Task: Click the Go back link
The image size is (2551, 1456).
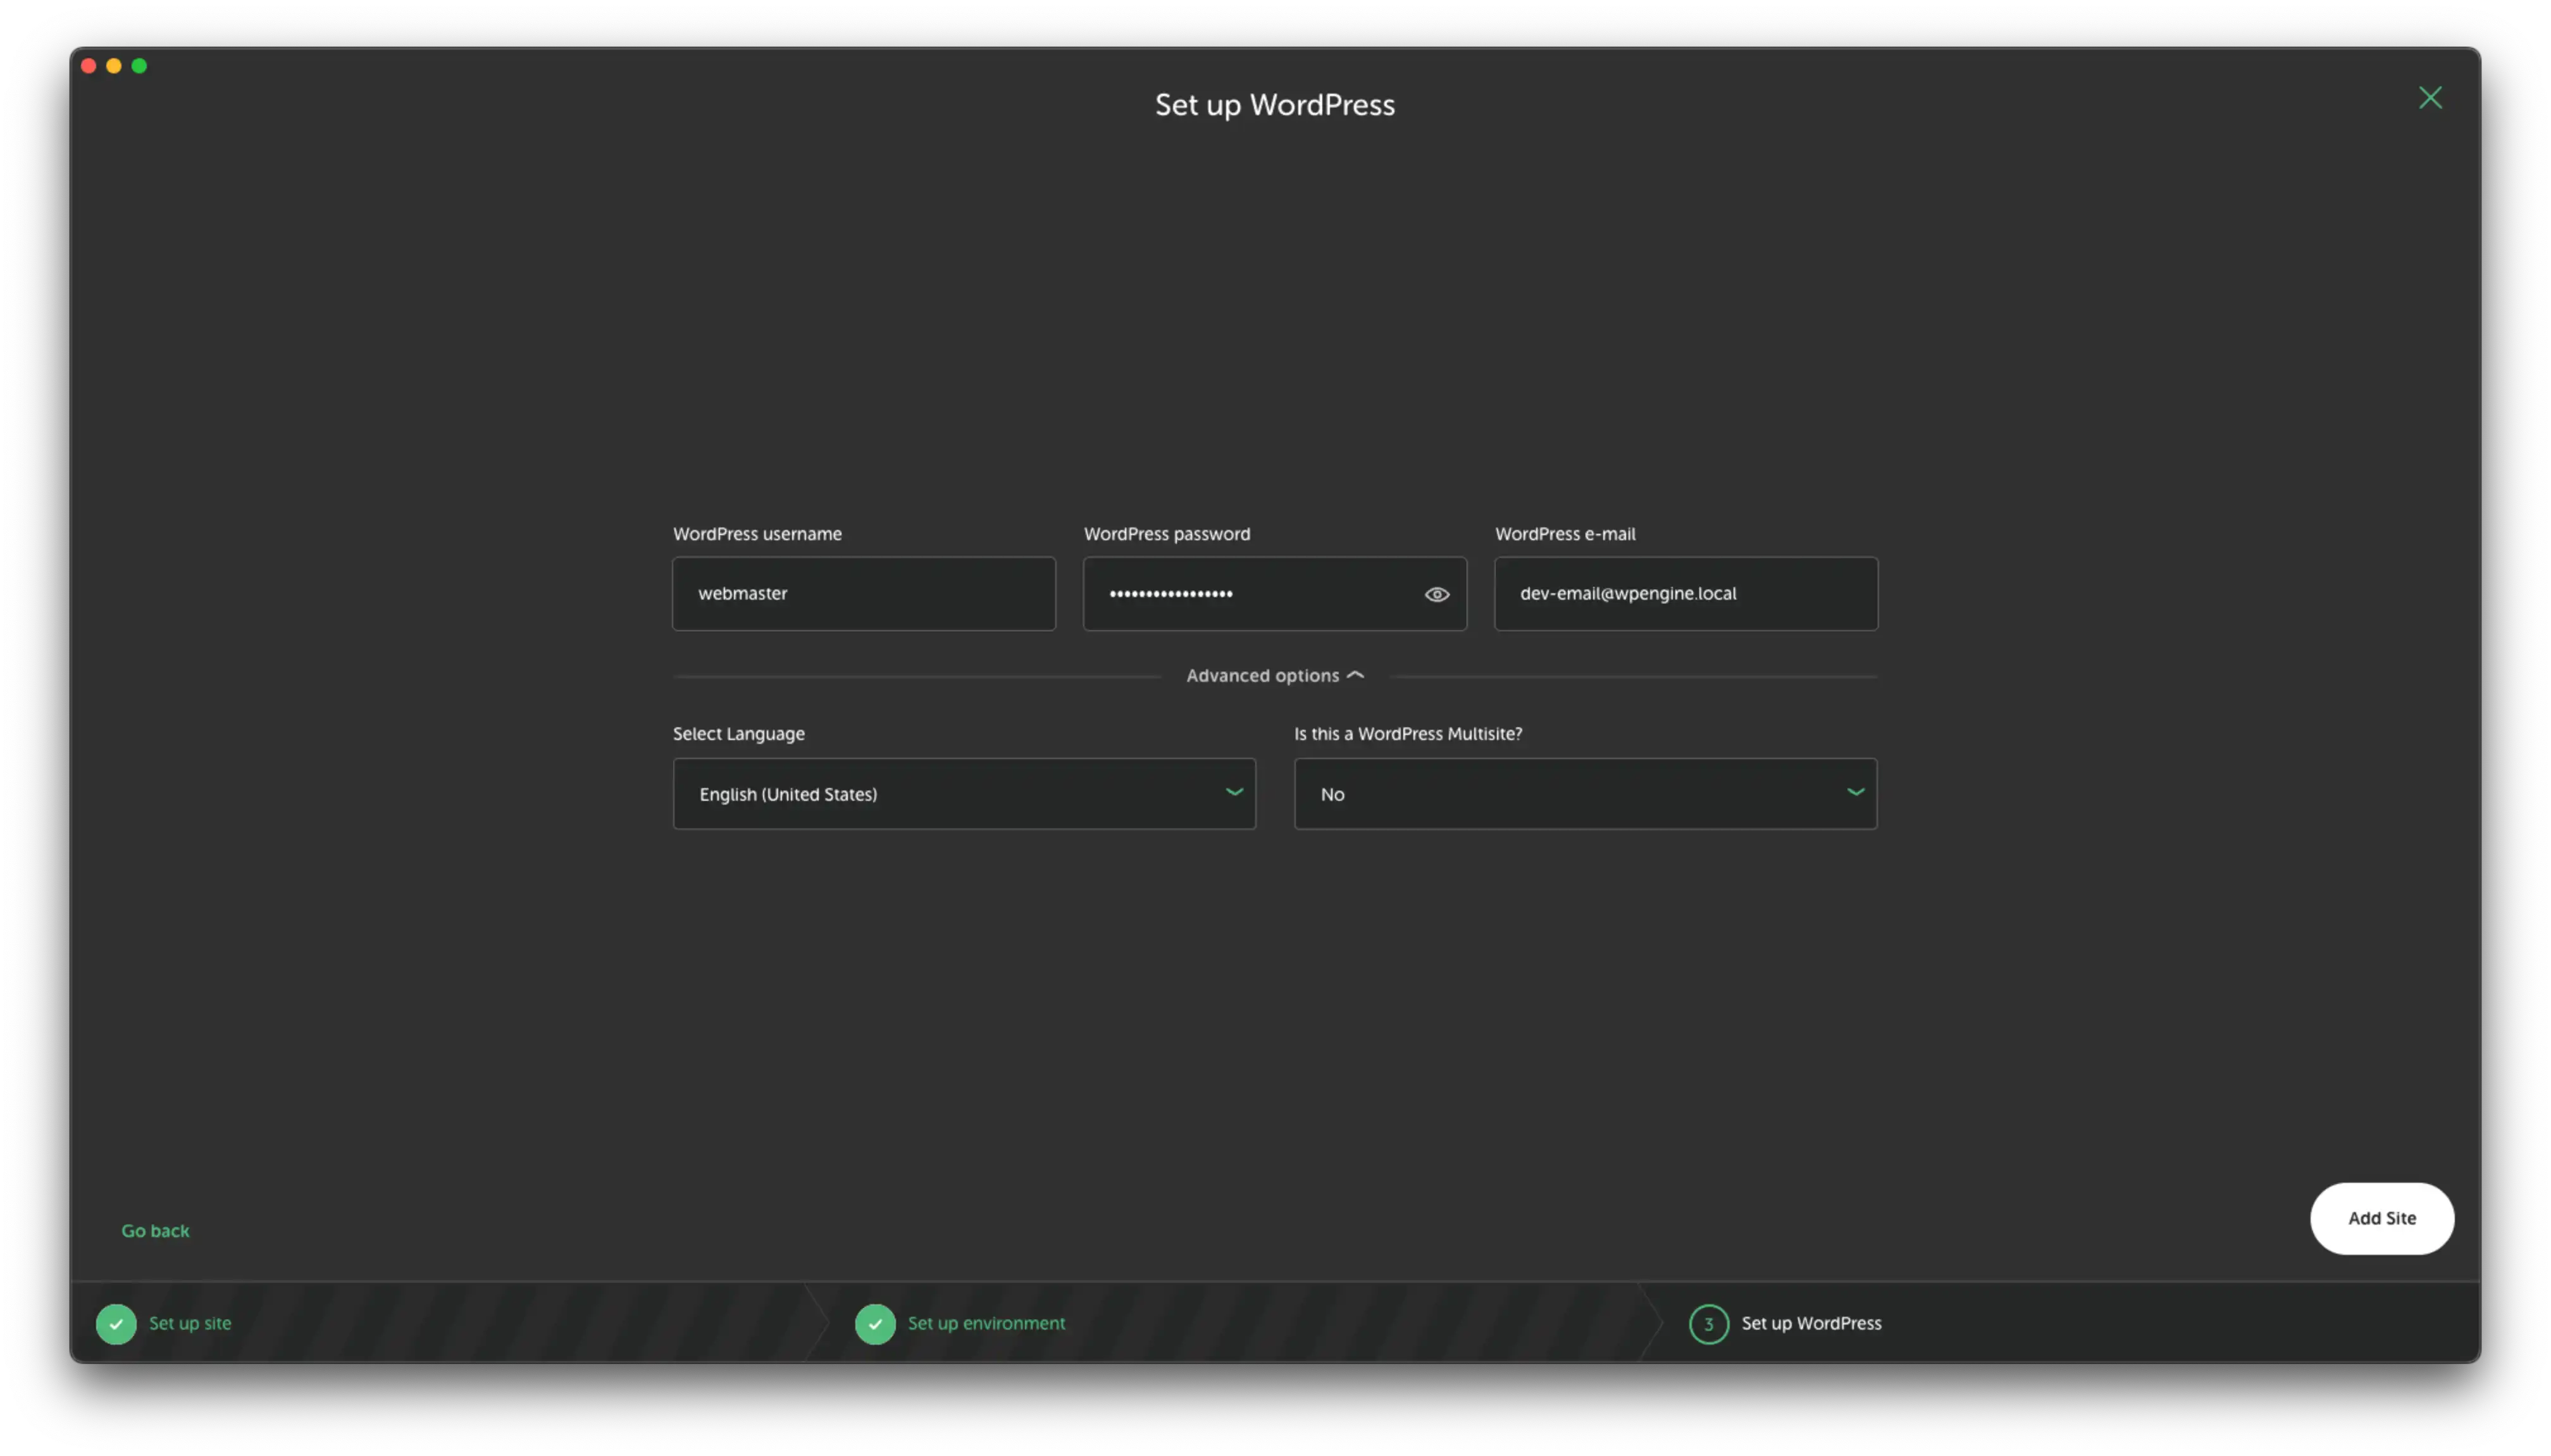Action: tap(155, 1231)
